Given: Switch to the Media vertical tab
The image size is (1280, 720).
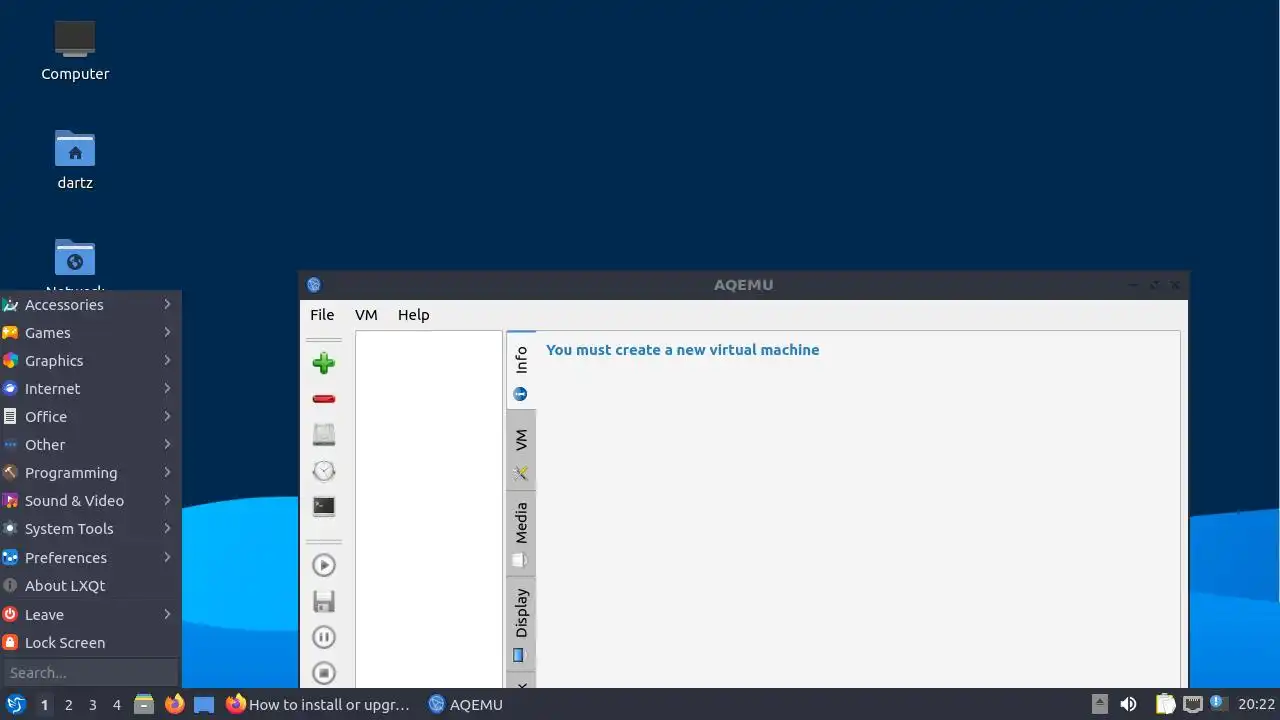Looking at the screenshot, I should (x=521, y=534).
